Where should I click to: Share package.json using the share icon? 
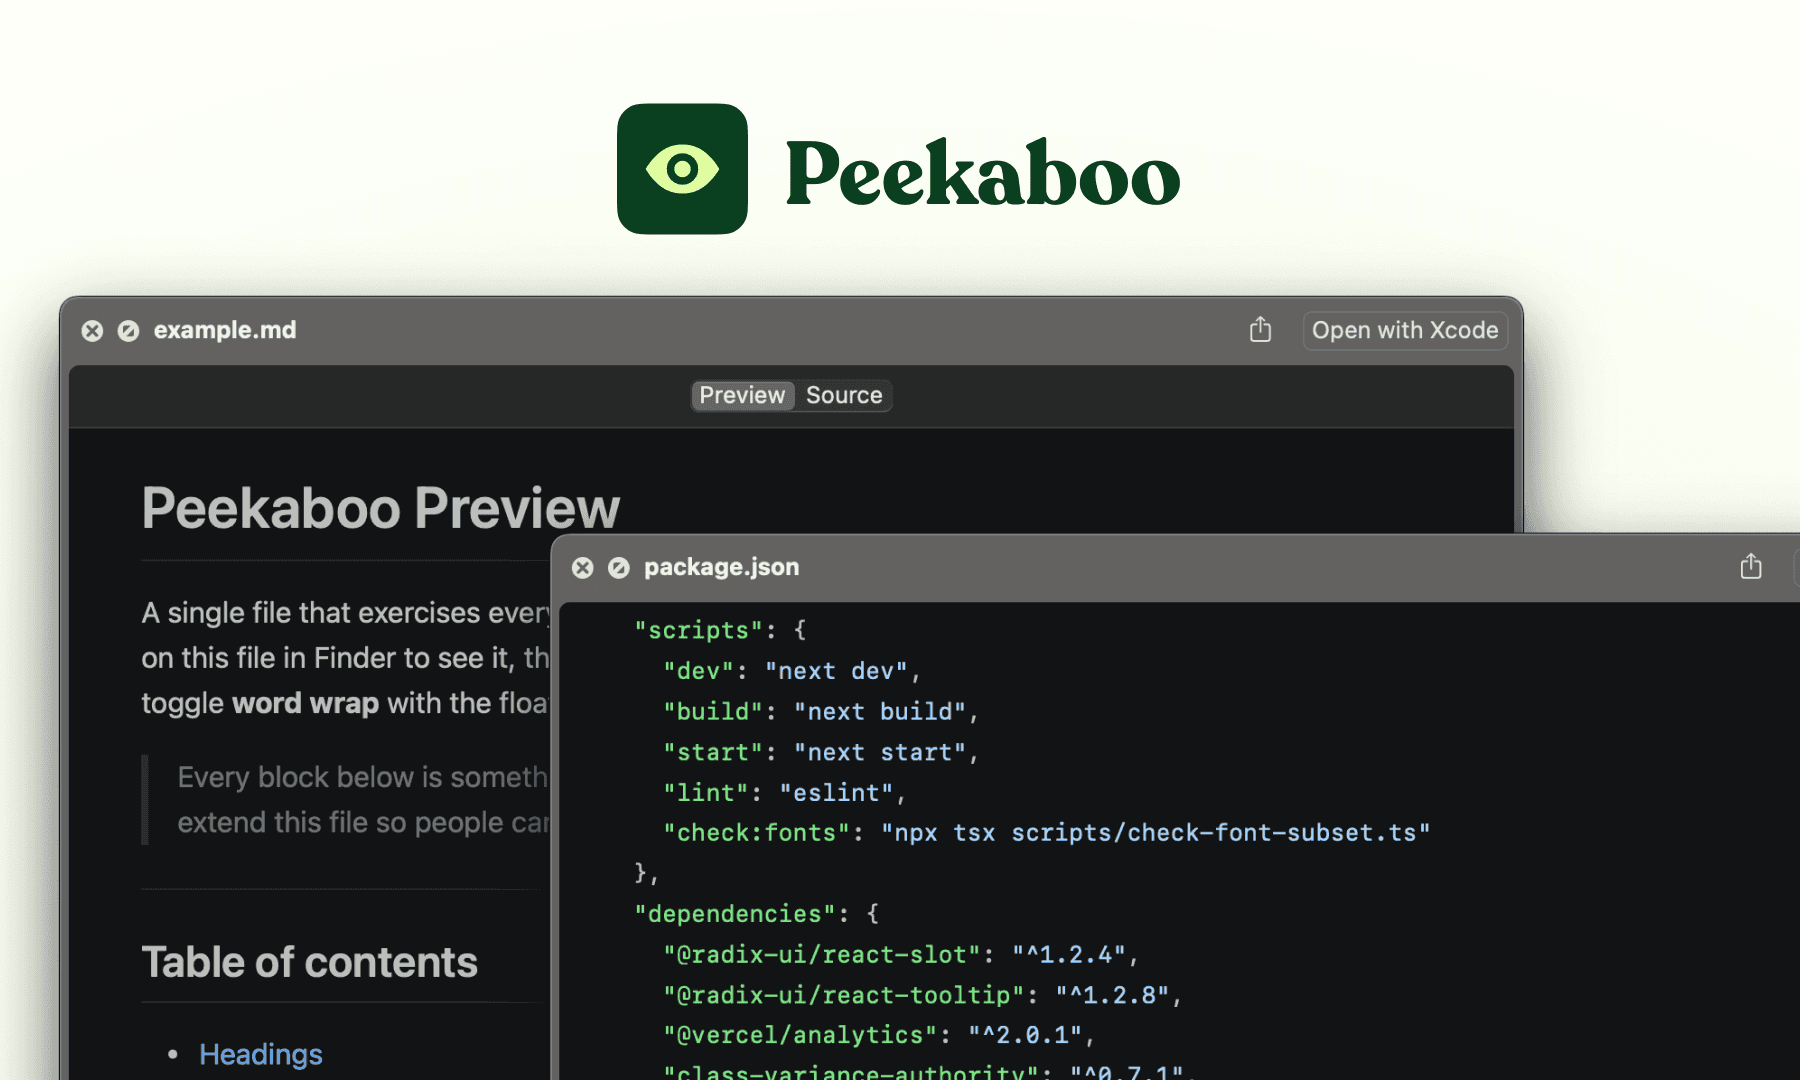1750,566
